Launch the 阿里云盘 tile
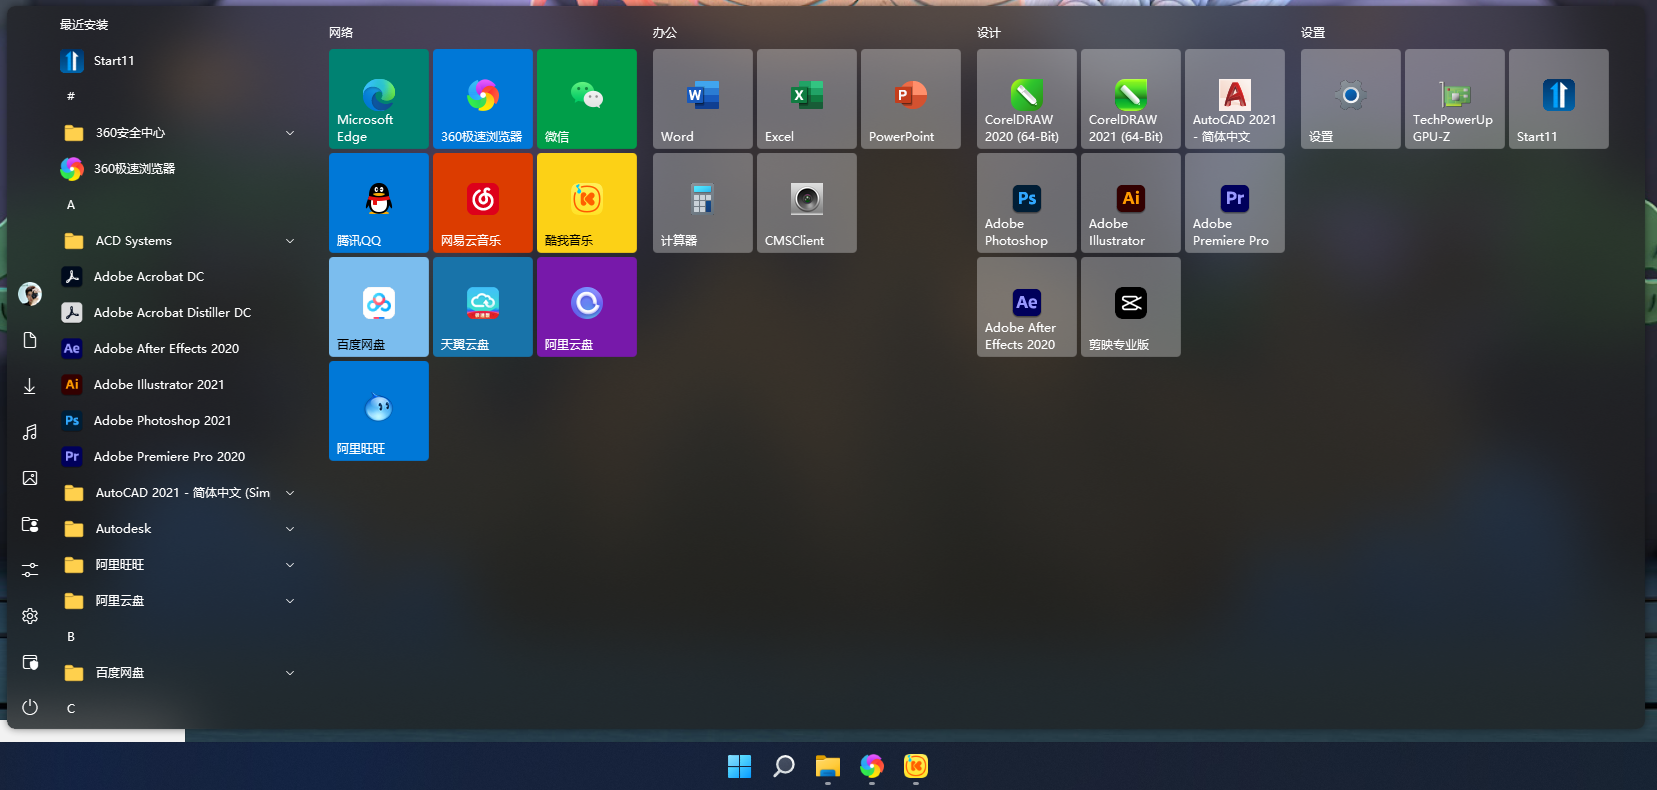This screenshot has width=1657, height=790. point(587,307)
